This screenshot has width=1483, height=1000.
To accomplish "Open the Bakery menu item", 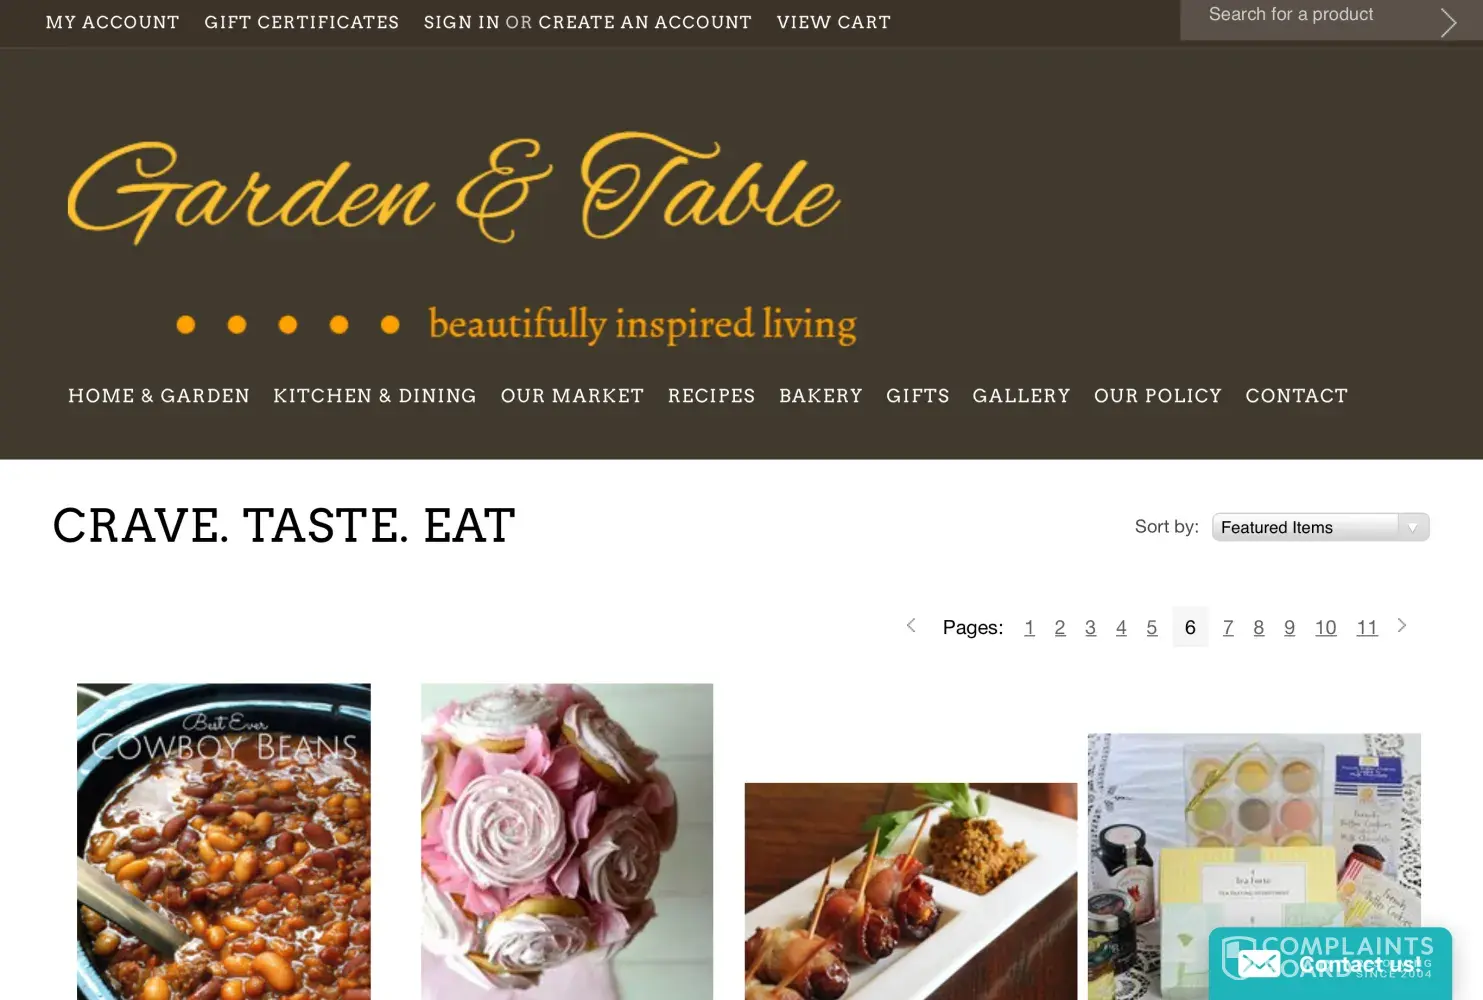I will click(821, 396).
